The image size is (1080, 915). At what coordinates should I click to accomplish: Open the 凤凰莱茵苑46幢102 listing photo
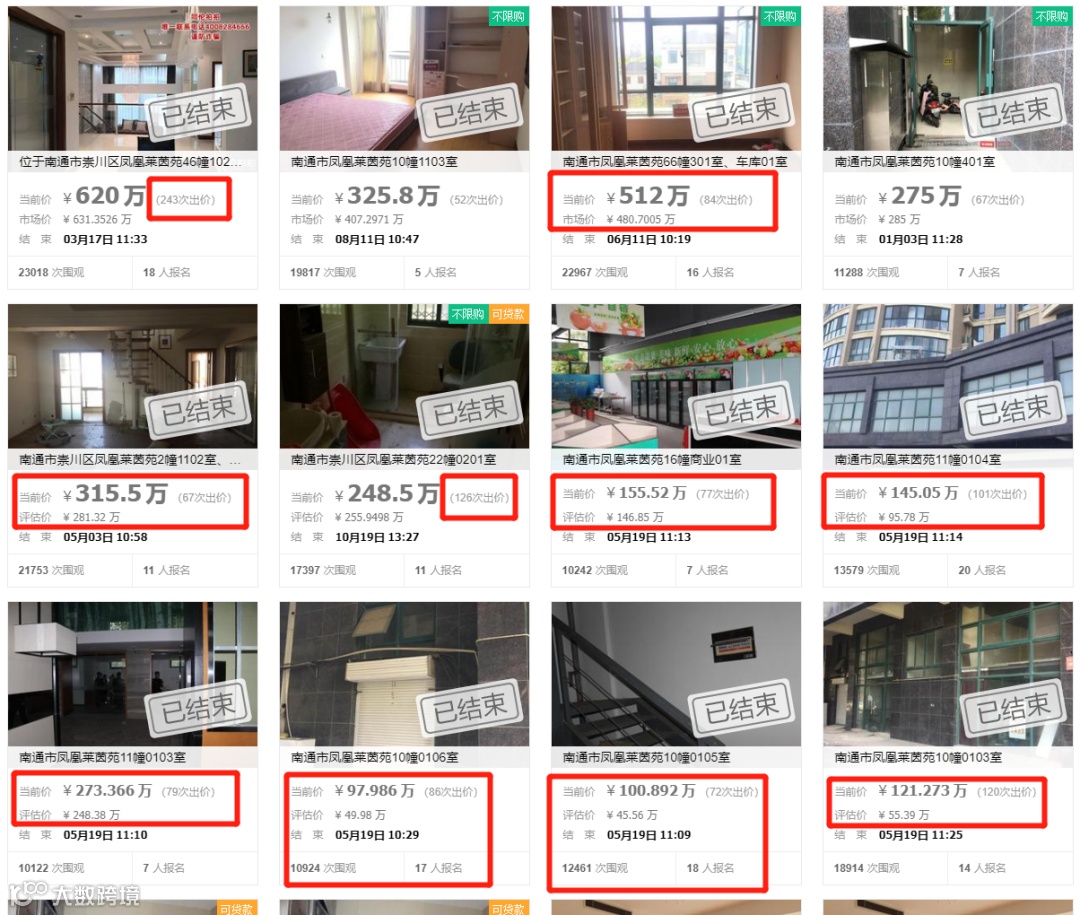pyautogui.click(x=133, y=79)
